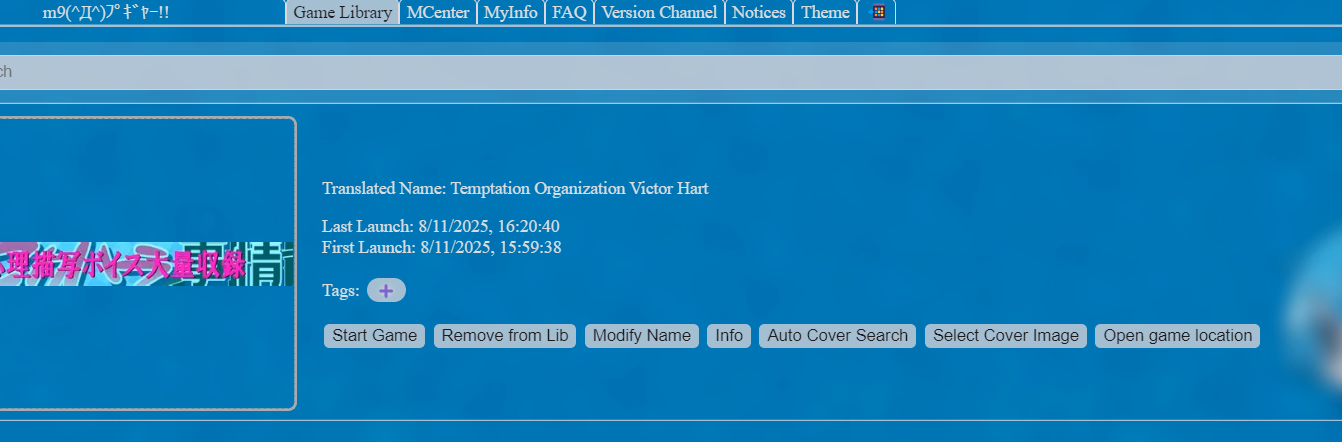Add a tag with the plus button

(386, 290)
